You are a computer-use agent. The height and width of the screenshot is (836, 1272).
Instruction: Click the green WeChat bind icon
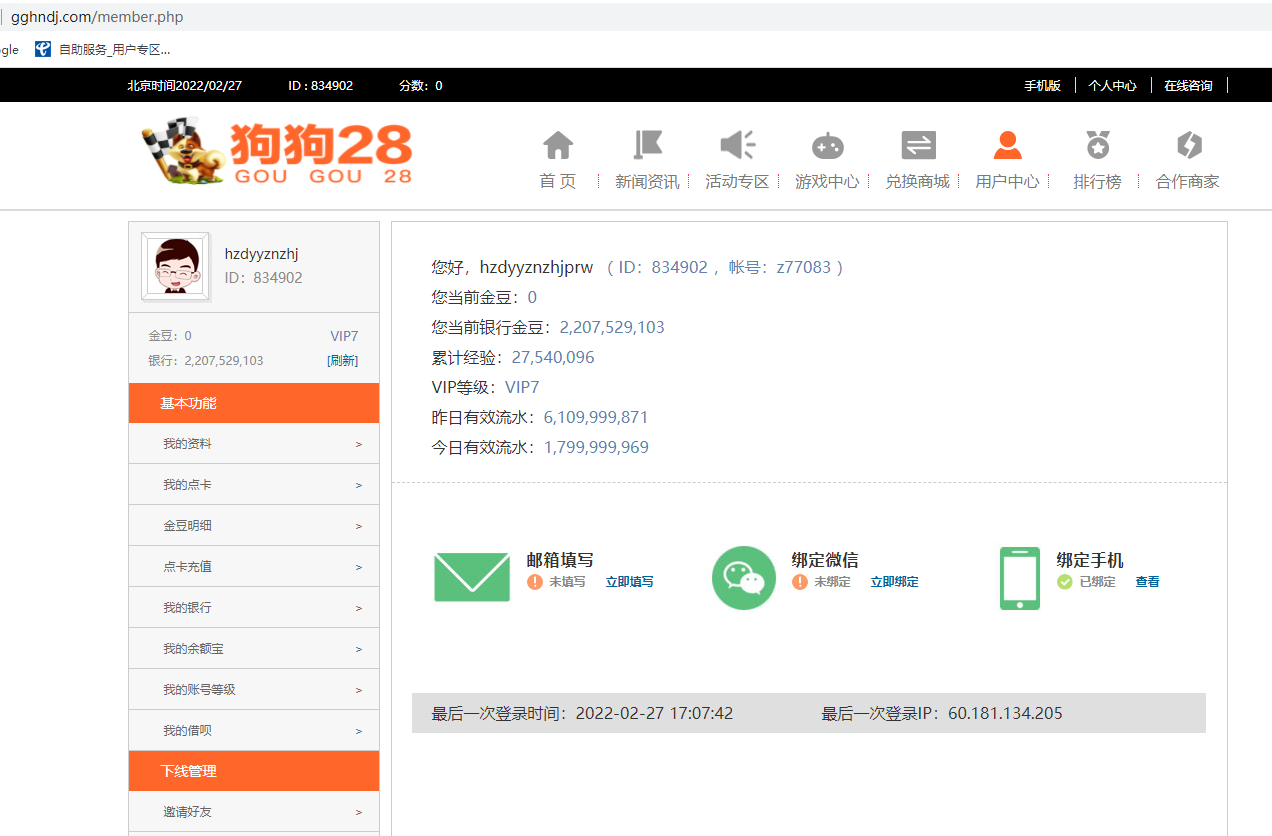[x=744, y=577]
